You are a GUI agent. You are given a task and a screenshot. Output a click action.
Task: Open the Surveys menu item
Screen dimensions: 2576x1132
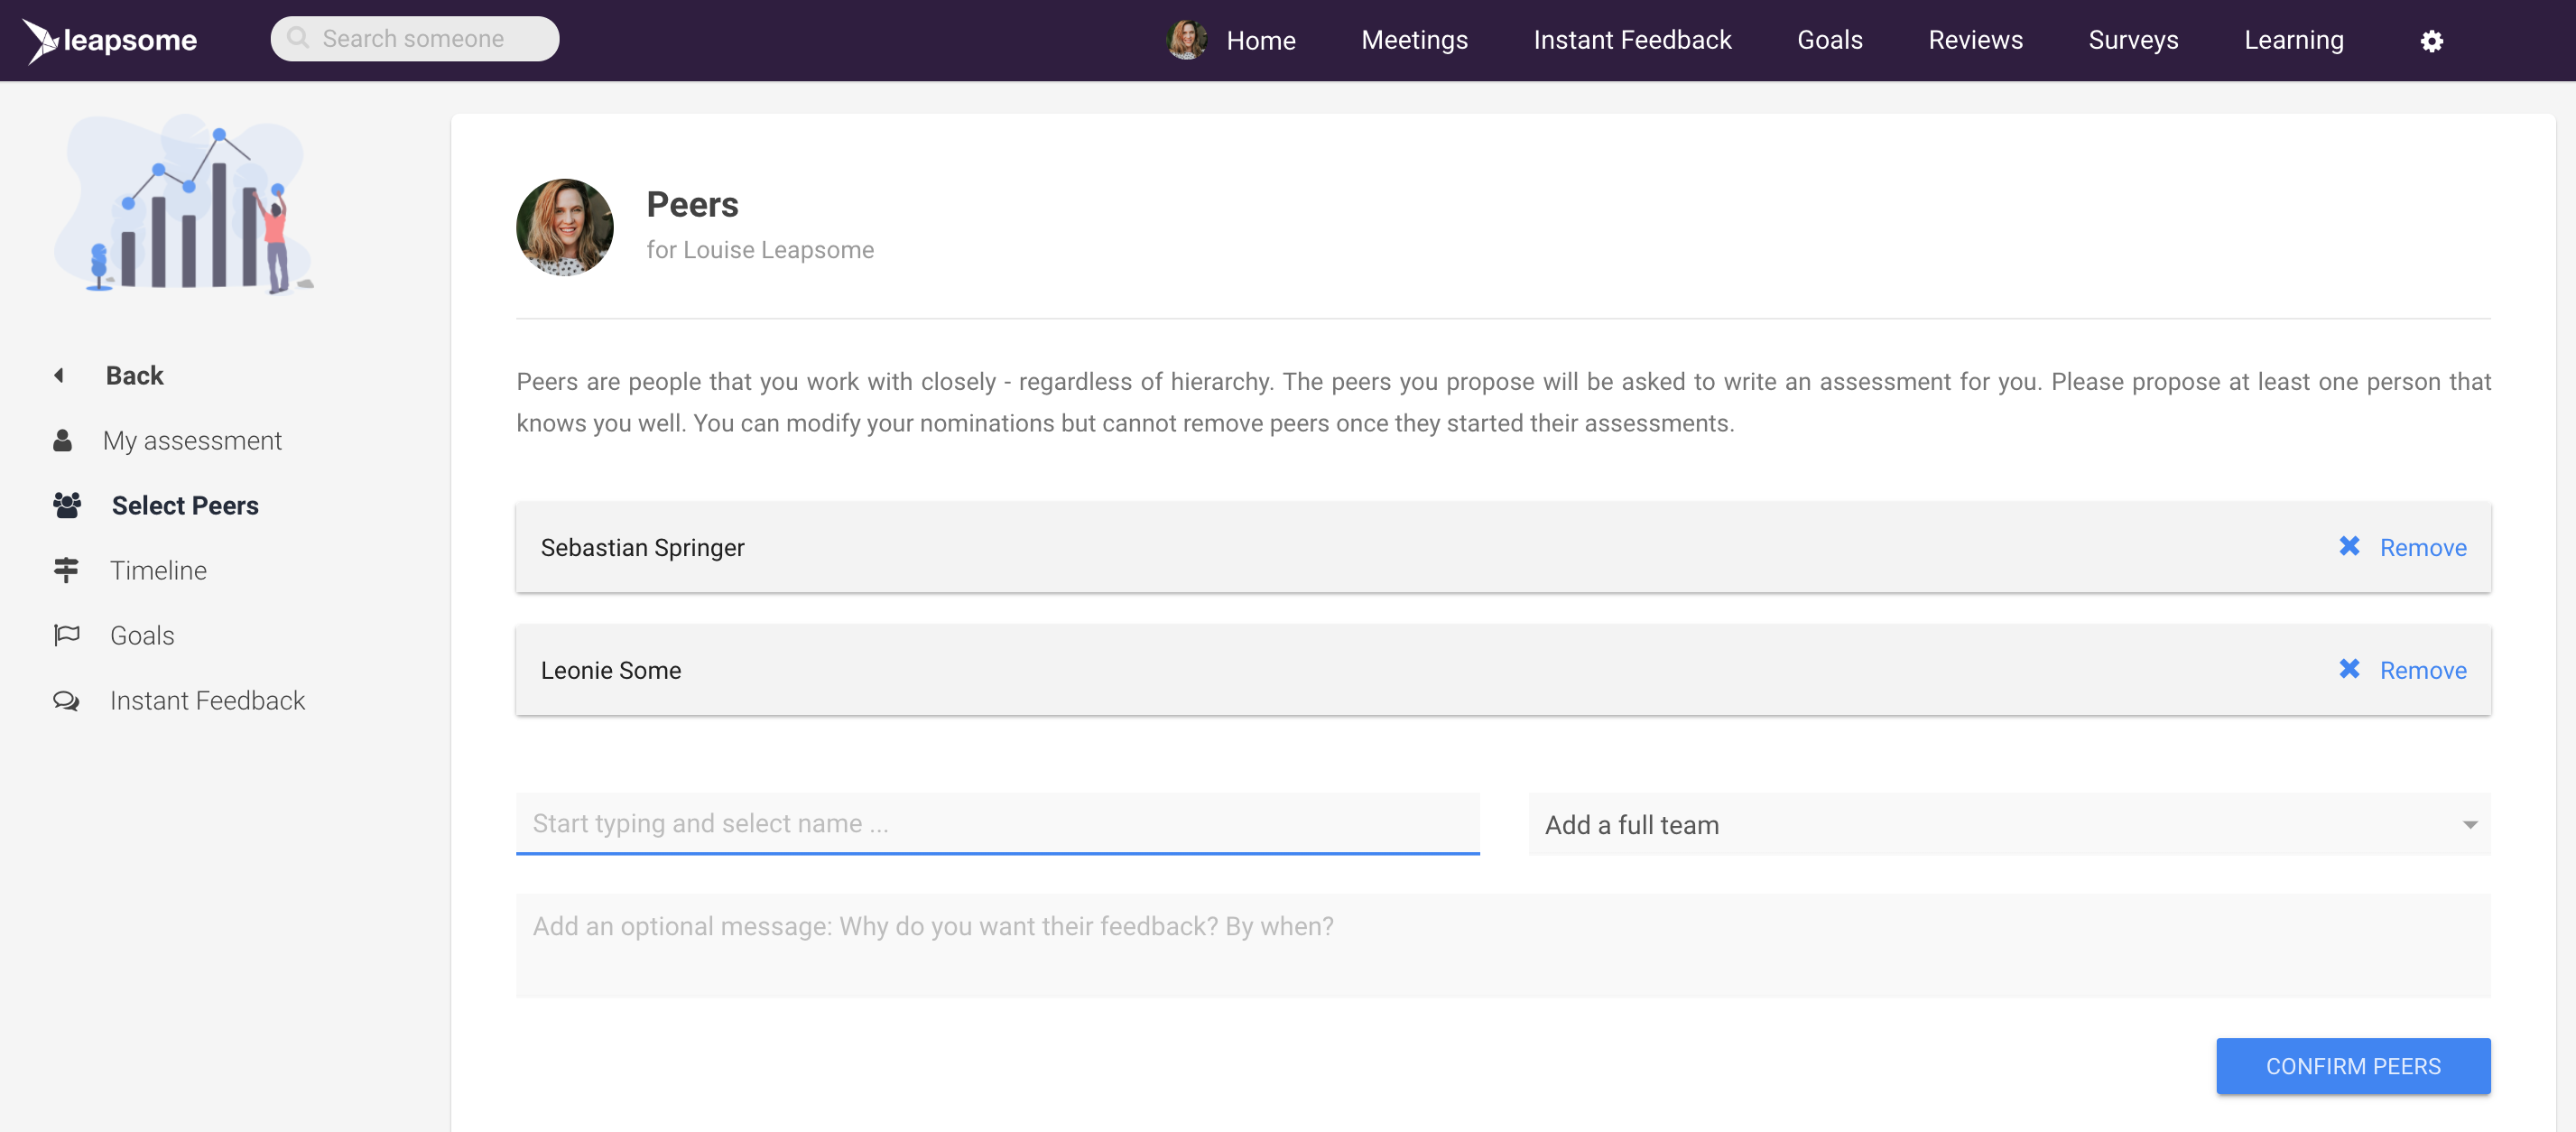2133,40
